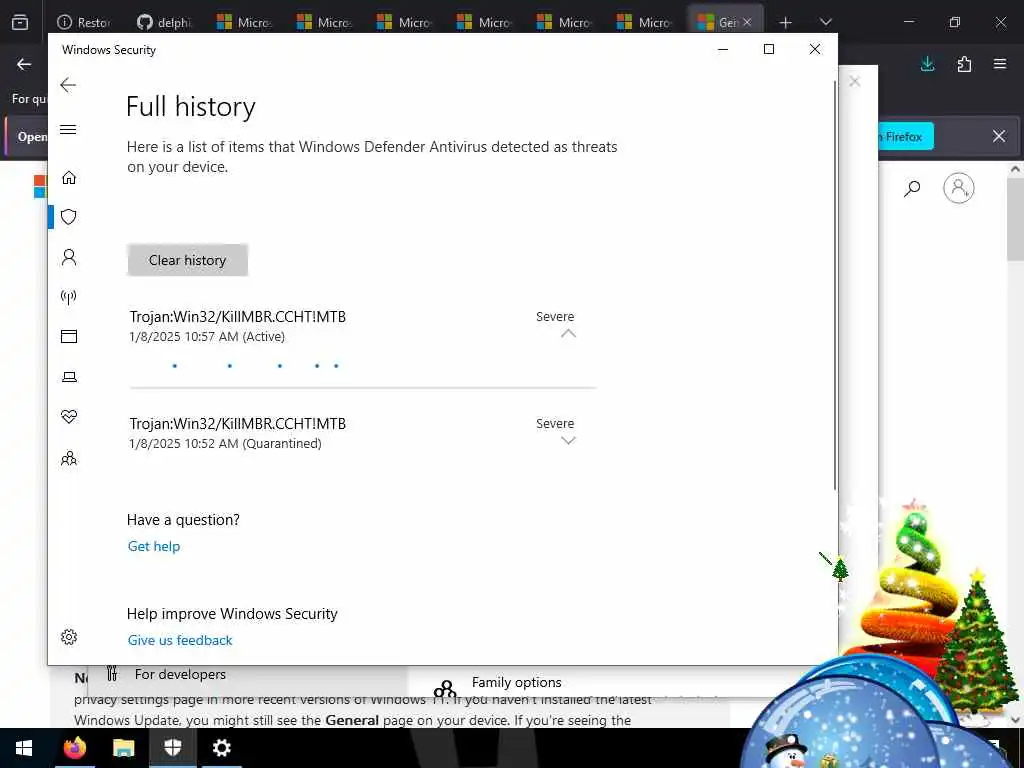This screenshot has width=1024, height=768.
Task: Close the active General browser tab
Action: 747,22
